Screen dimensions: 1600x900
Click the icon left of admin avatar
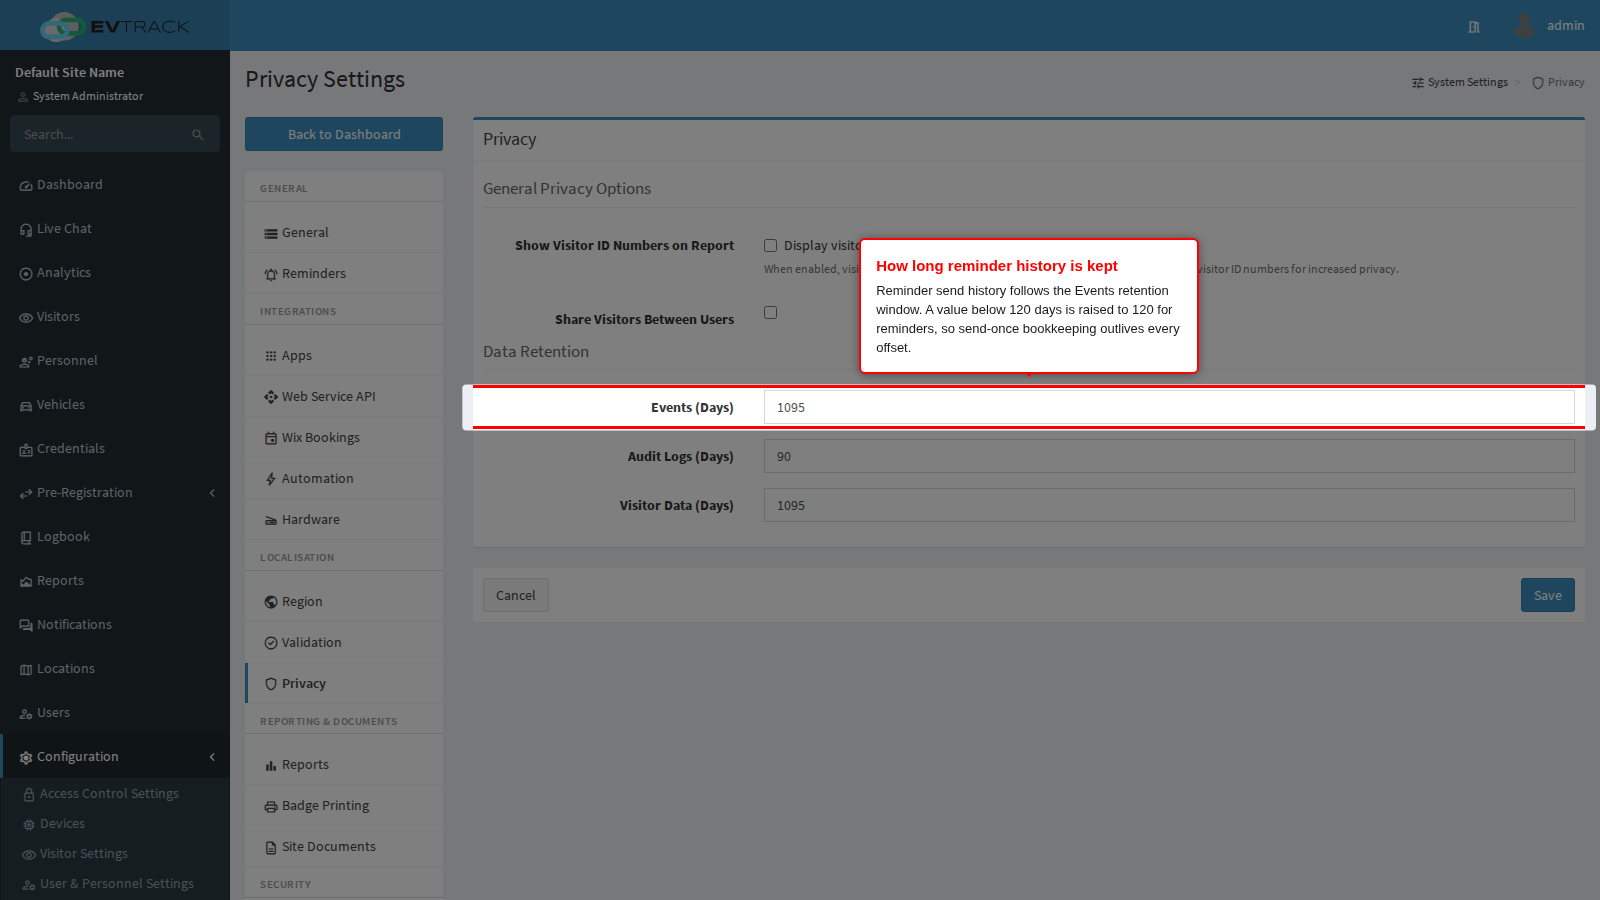pos(1474,27)
